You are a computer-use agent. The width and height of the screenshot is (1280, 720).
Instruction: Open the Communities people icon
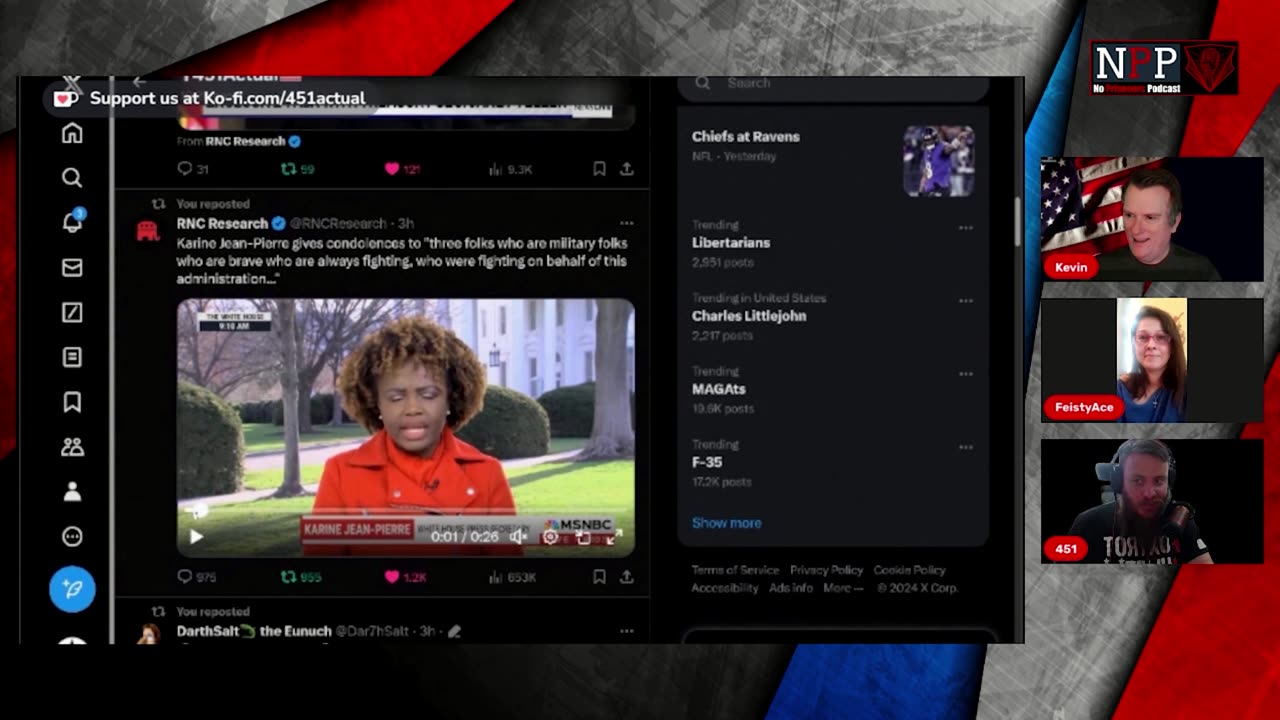(72, 447)
